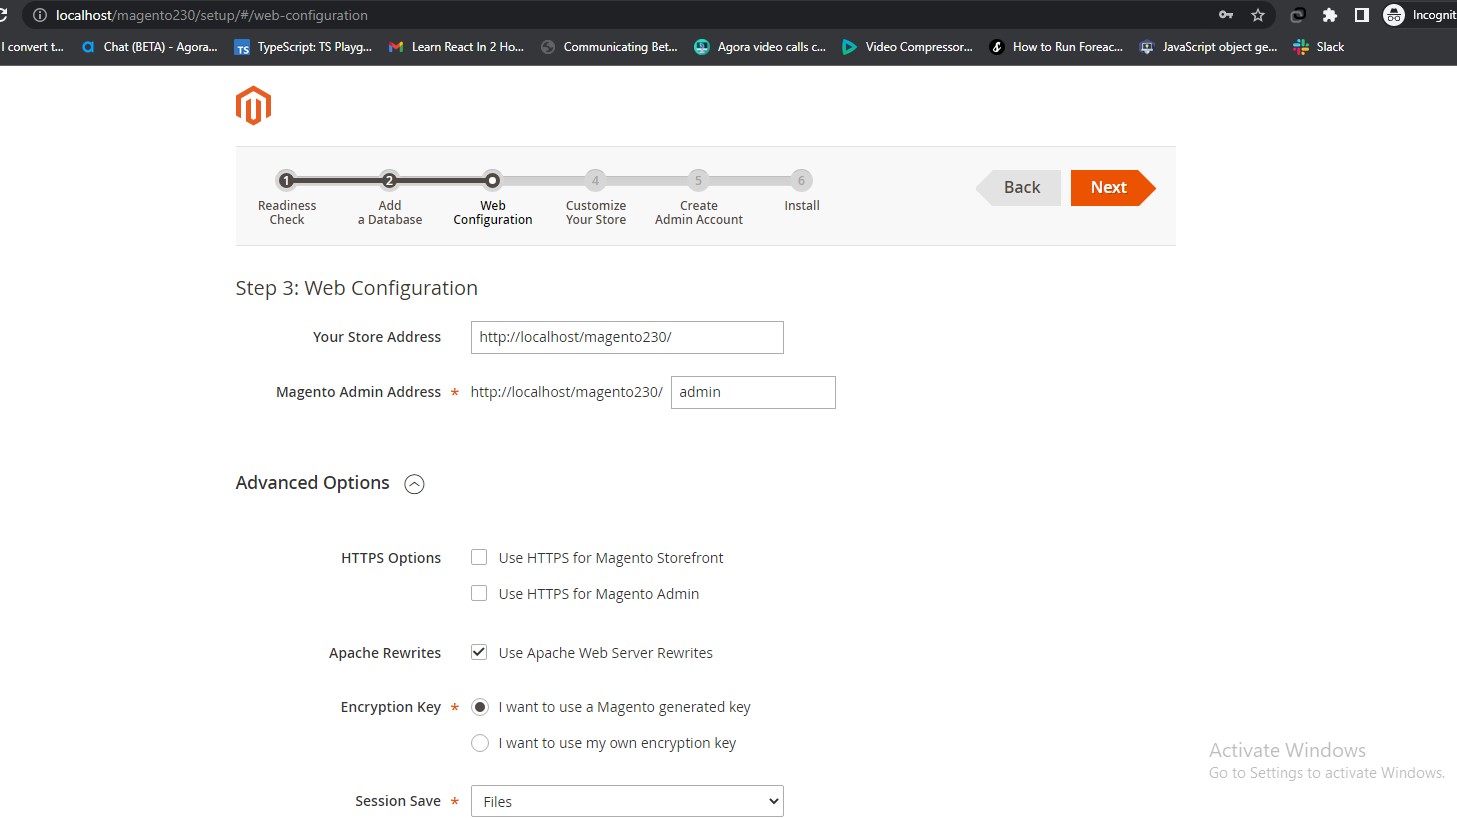Click the Customize Your Store step indicator
Screen dimensions: 1457x818
[595, 181]
